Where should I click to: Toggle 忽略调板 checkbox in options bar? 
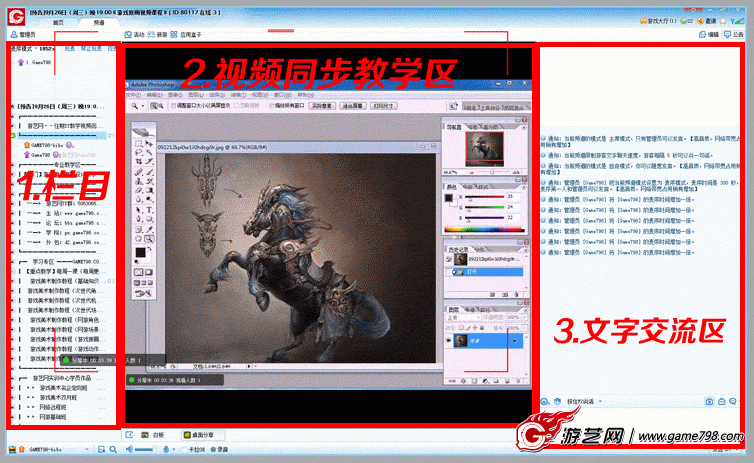tap(237, 106)
